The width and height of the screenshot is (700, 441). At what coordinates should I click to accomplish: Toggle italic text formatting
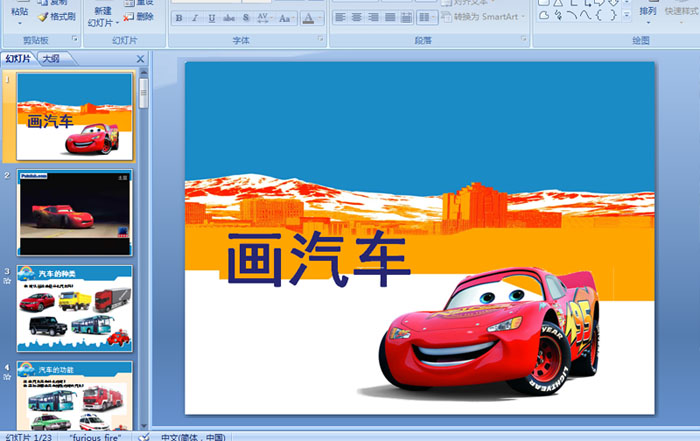(195, 18)
